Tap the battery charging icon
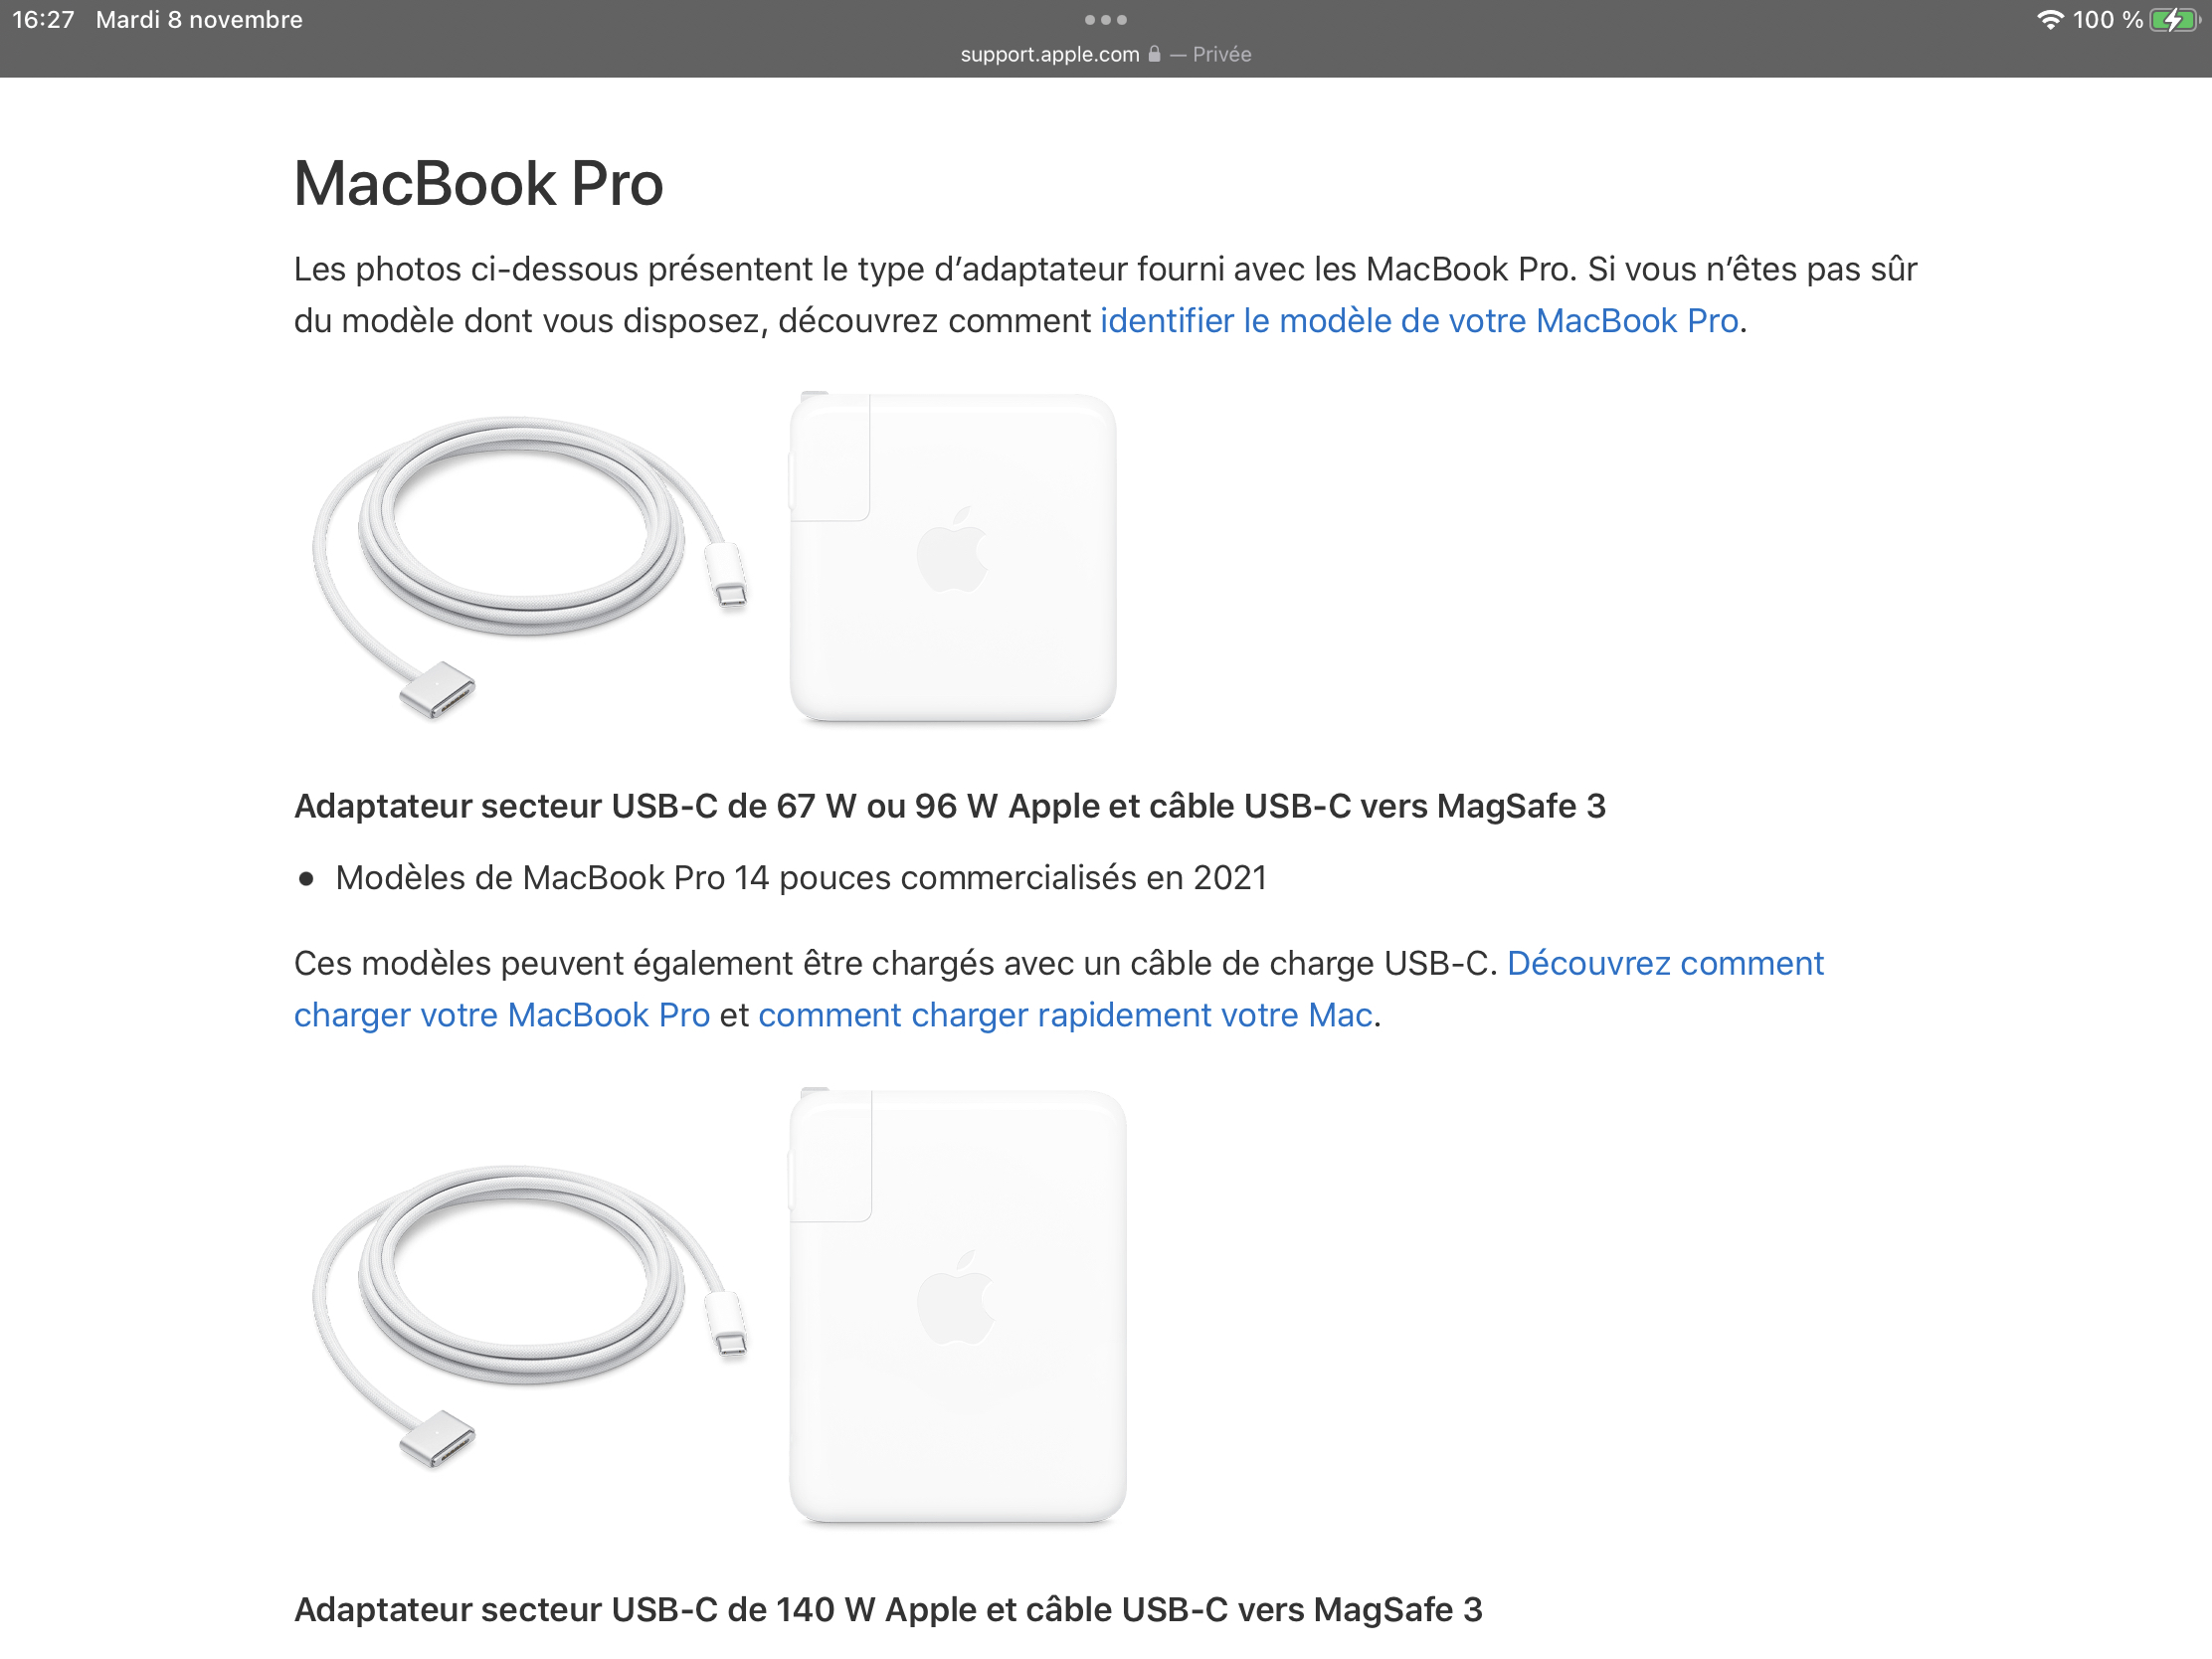The image size is (2212, 1659). coord(2174,20)
